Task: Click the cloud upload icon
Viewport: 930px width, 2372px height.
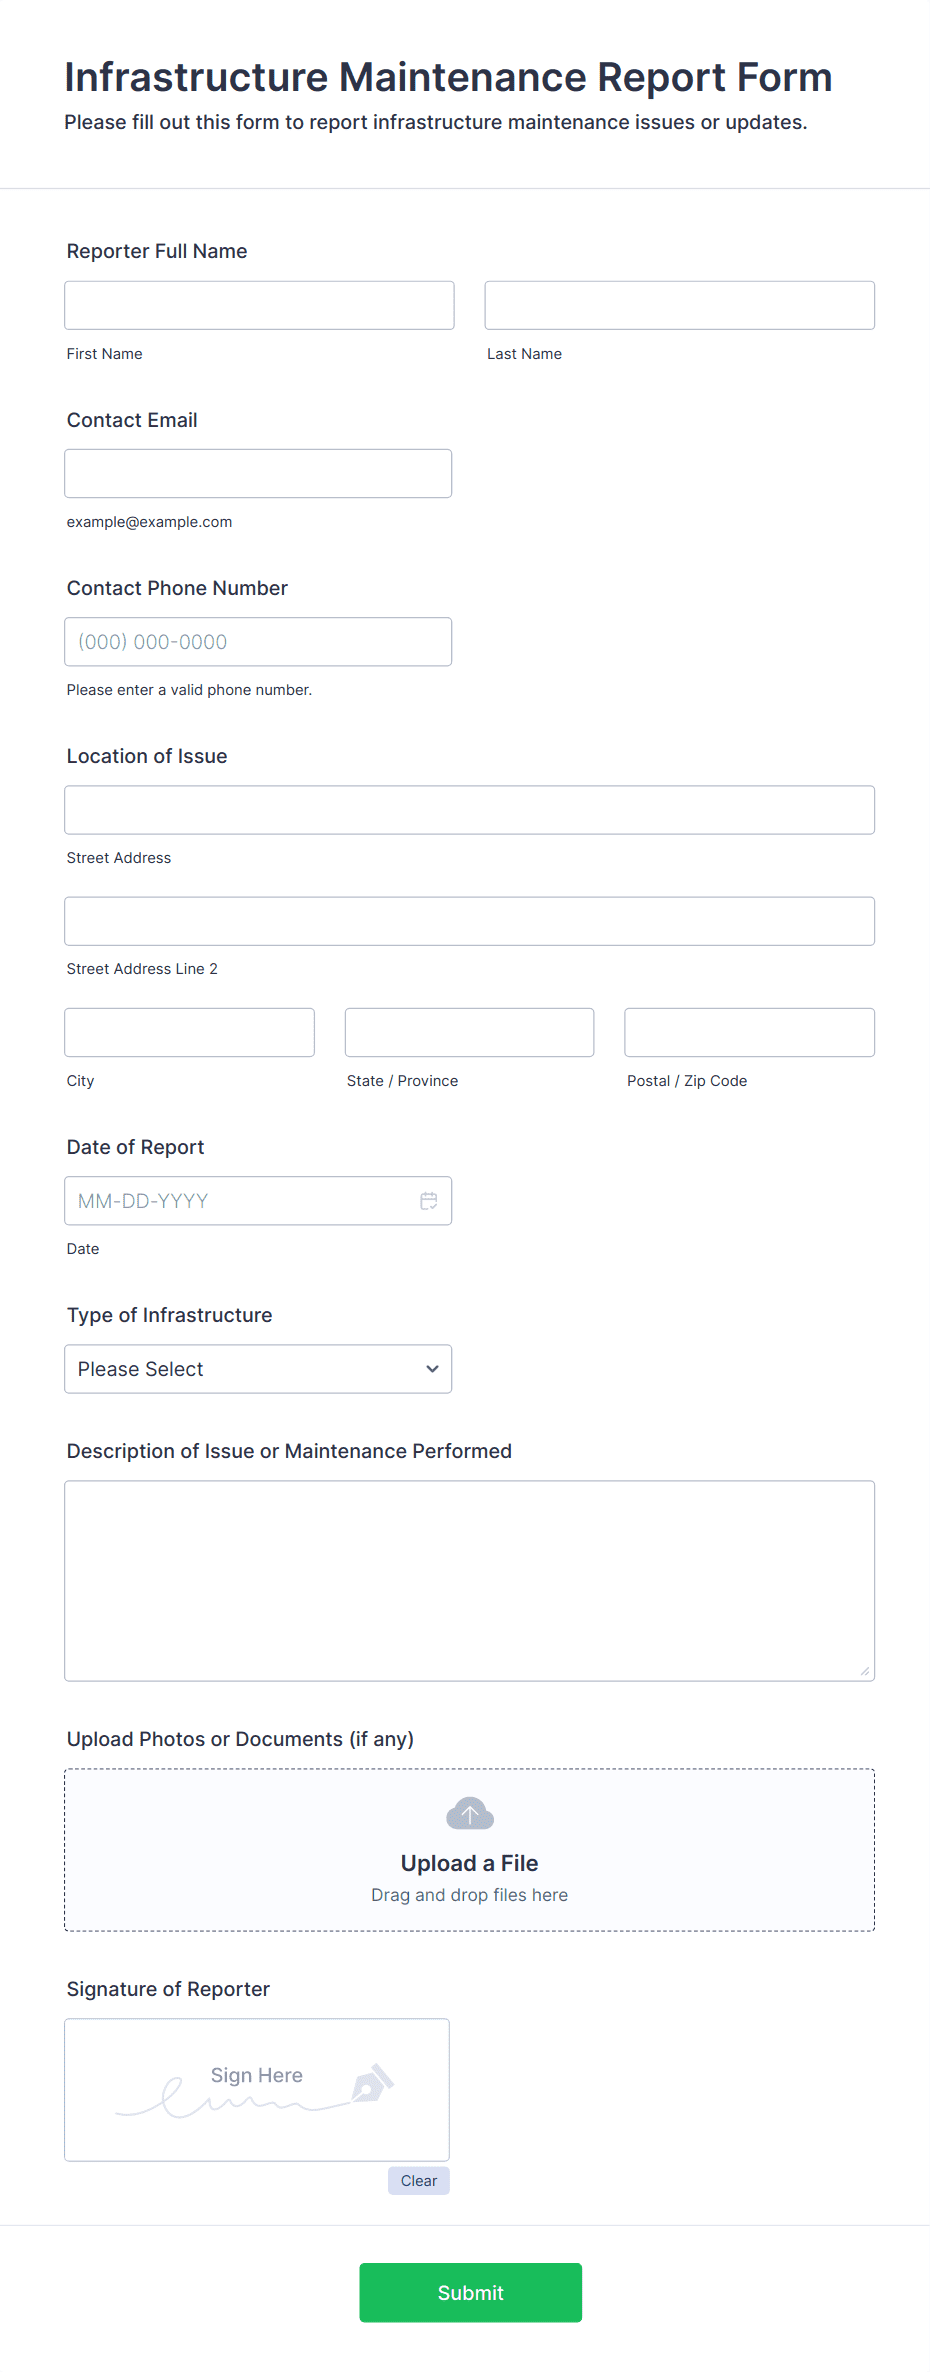Action: click(x=469, y=1813)
